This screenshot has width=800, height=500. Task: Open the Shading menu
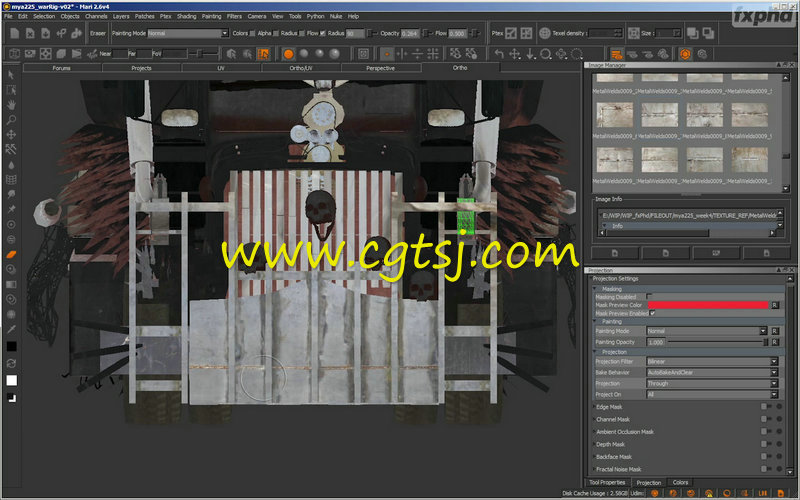pyautogui.click(x=187, y=16)
